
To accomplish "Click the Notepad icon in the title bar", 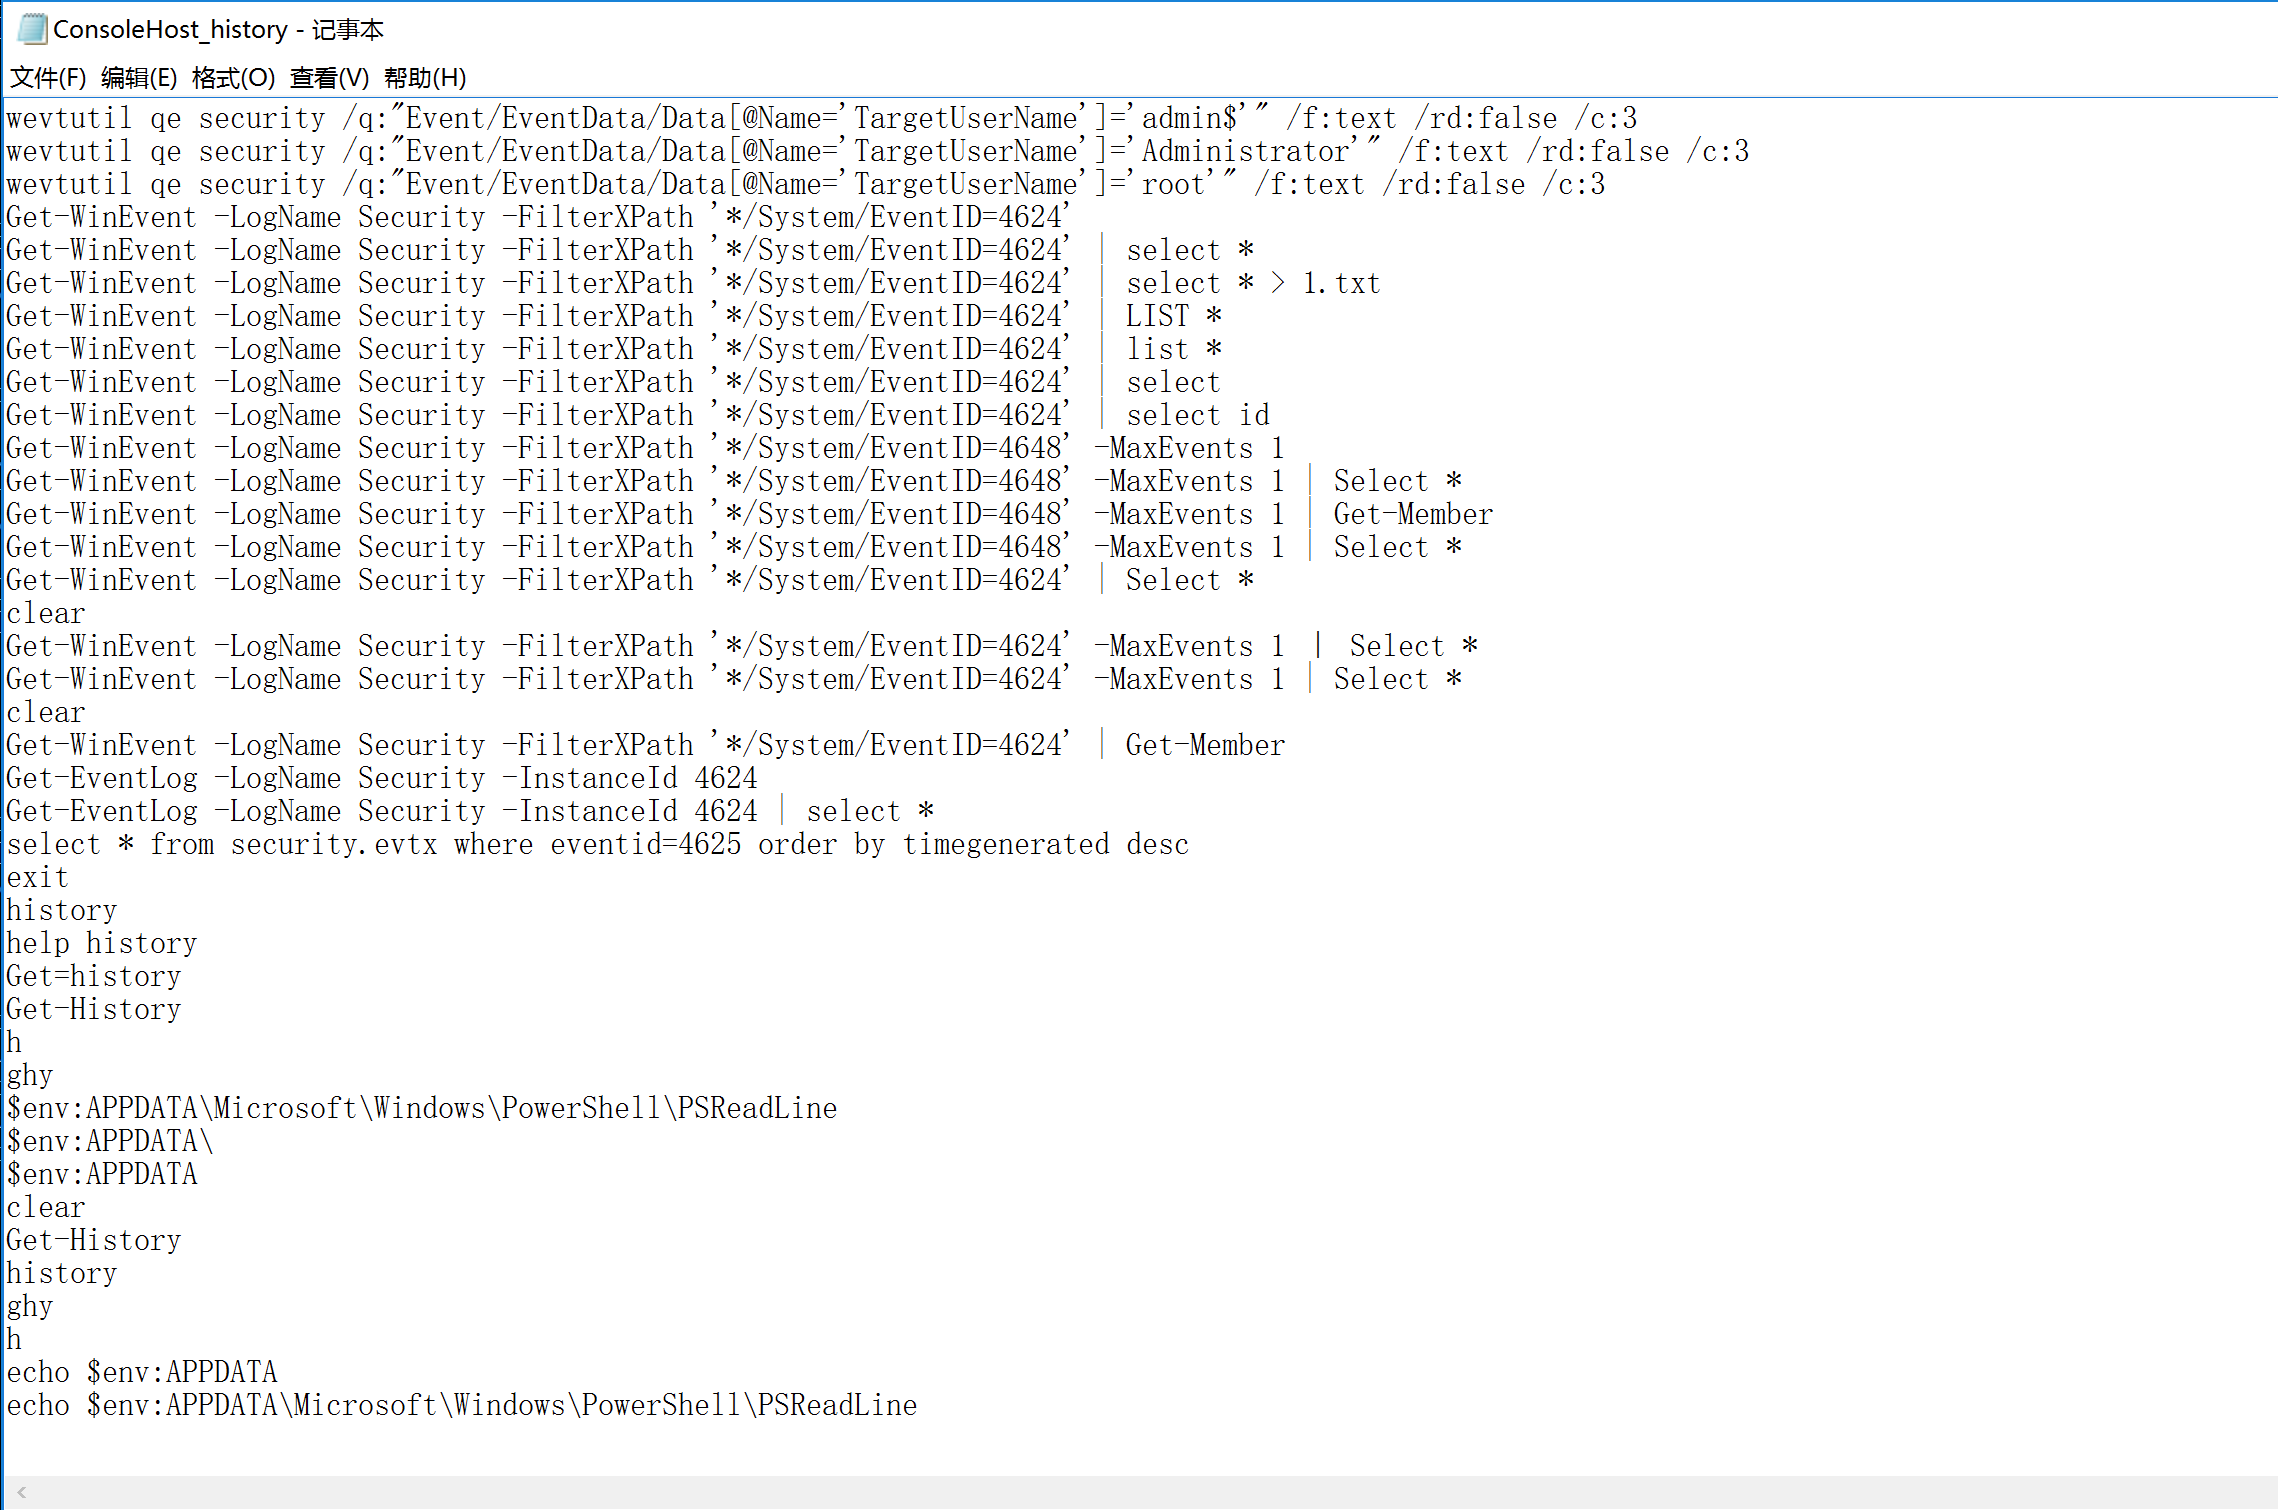I will [31, 29].
